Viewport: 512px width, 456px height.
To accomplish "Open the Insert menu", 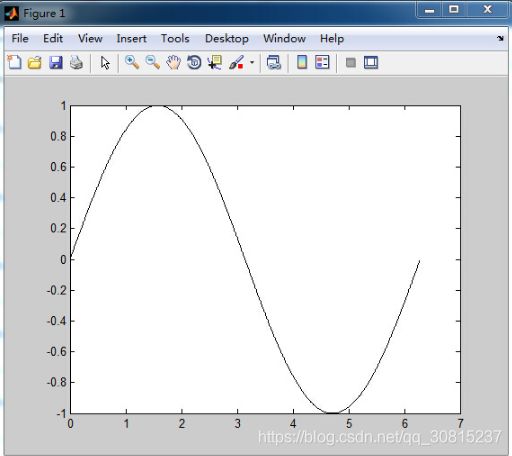I will (131, 39).
